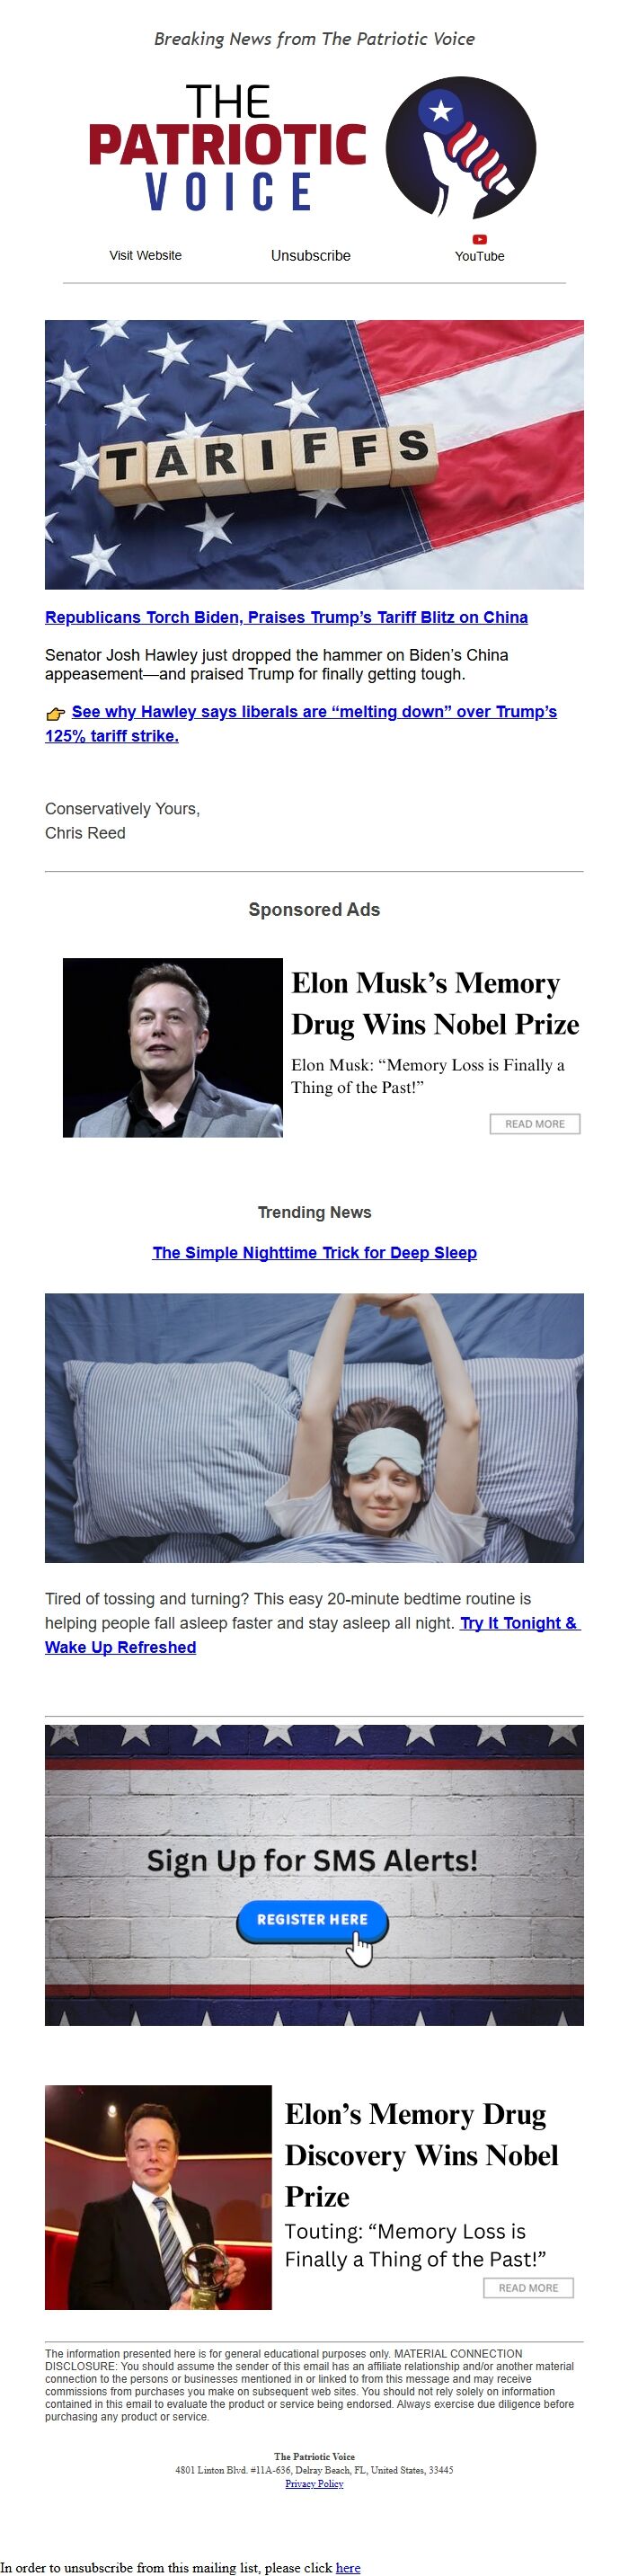Screen dimensions: 629x2576
Task: Open Elon photo holding trophy
Action: tap(158, 2197)
